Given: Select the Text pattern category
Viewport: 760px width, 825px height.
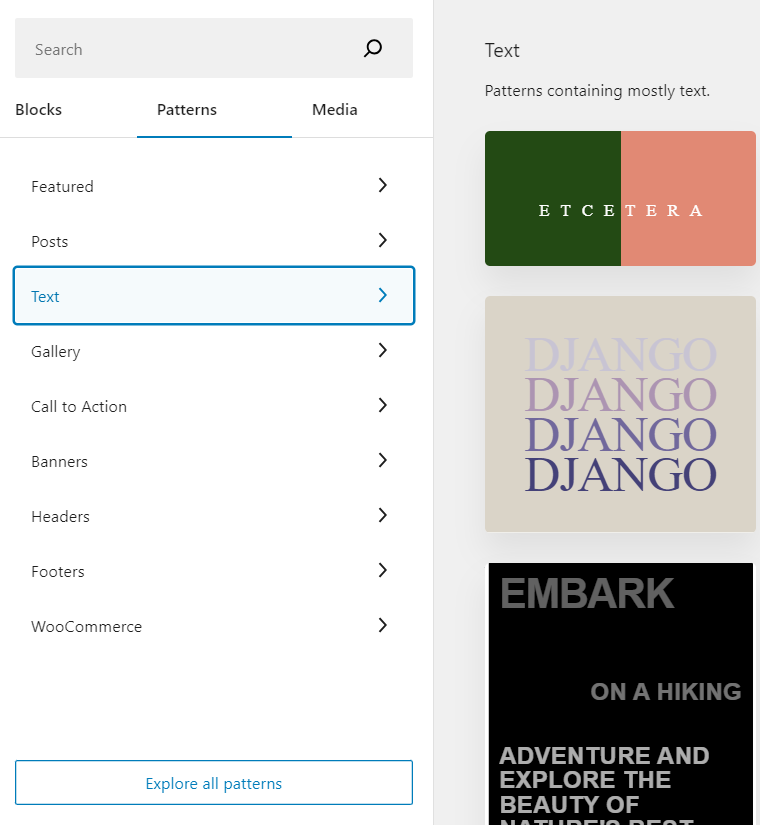Looking at the screenshot, I should point(214,296).
